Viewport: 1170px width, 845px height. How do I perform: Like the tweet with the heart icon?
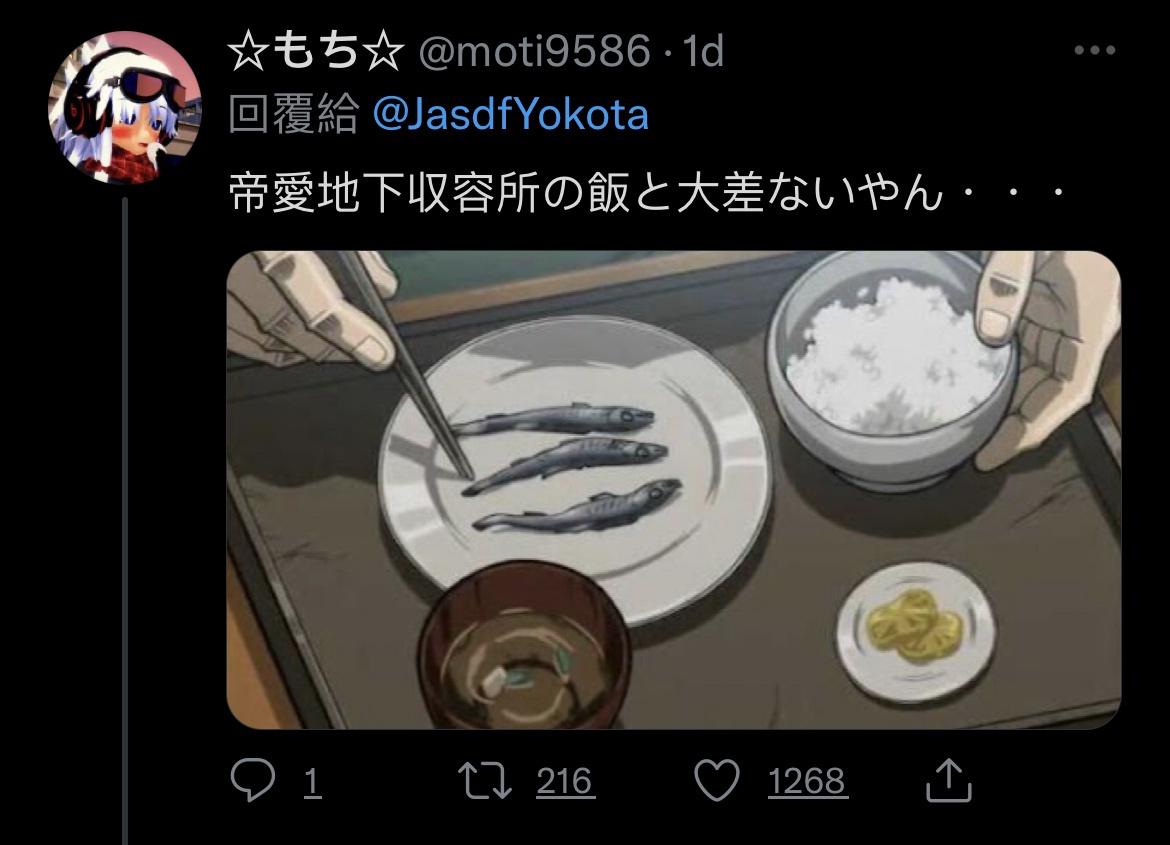click(x=717, y=780)
